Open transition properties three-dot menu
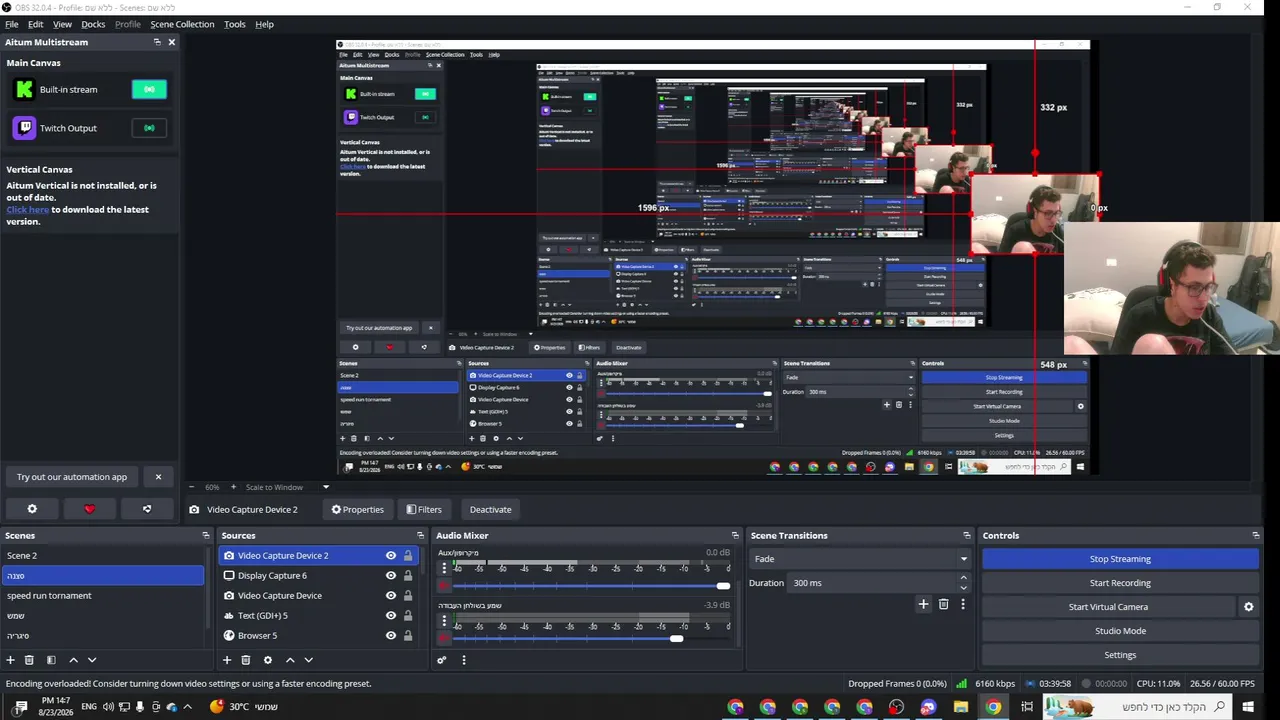1280x720 pixels. coord(963,604)
